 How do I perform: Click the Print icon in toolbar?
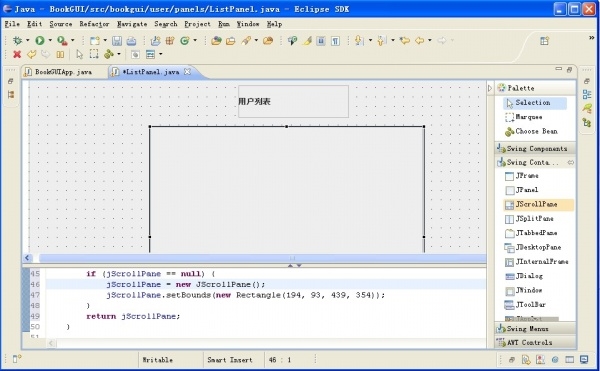(x=131, y=41)
